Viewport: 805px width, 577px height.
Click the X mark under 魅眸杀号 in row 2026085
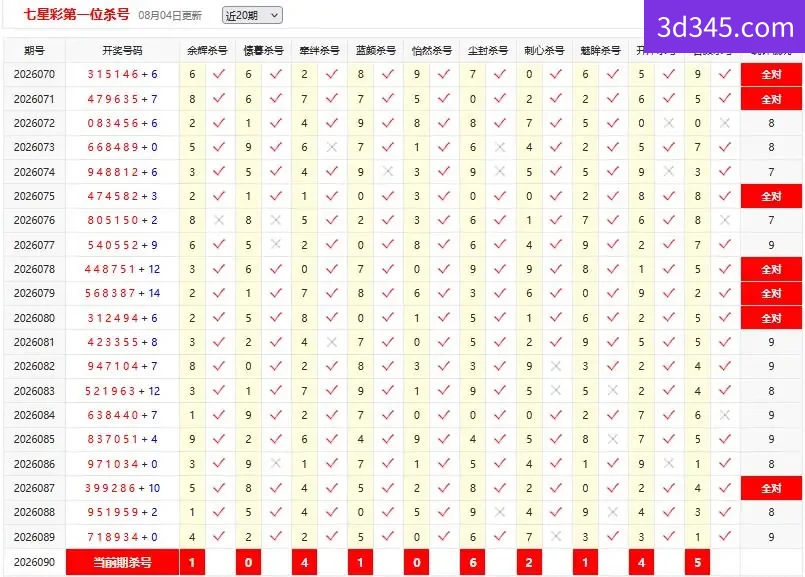[x=612, y=439]
